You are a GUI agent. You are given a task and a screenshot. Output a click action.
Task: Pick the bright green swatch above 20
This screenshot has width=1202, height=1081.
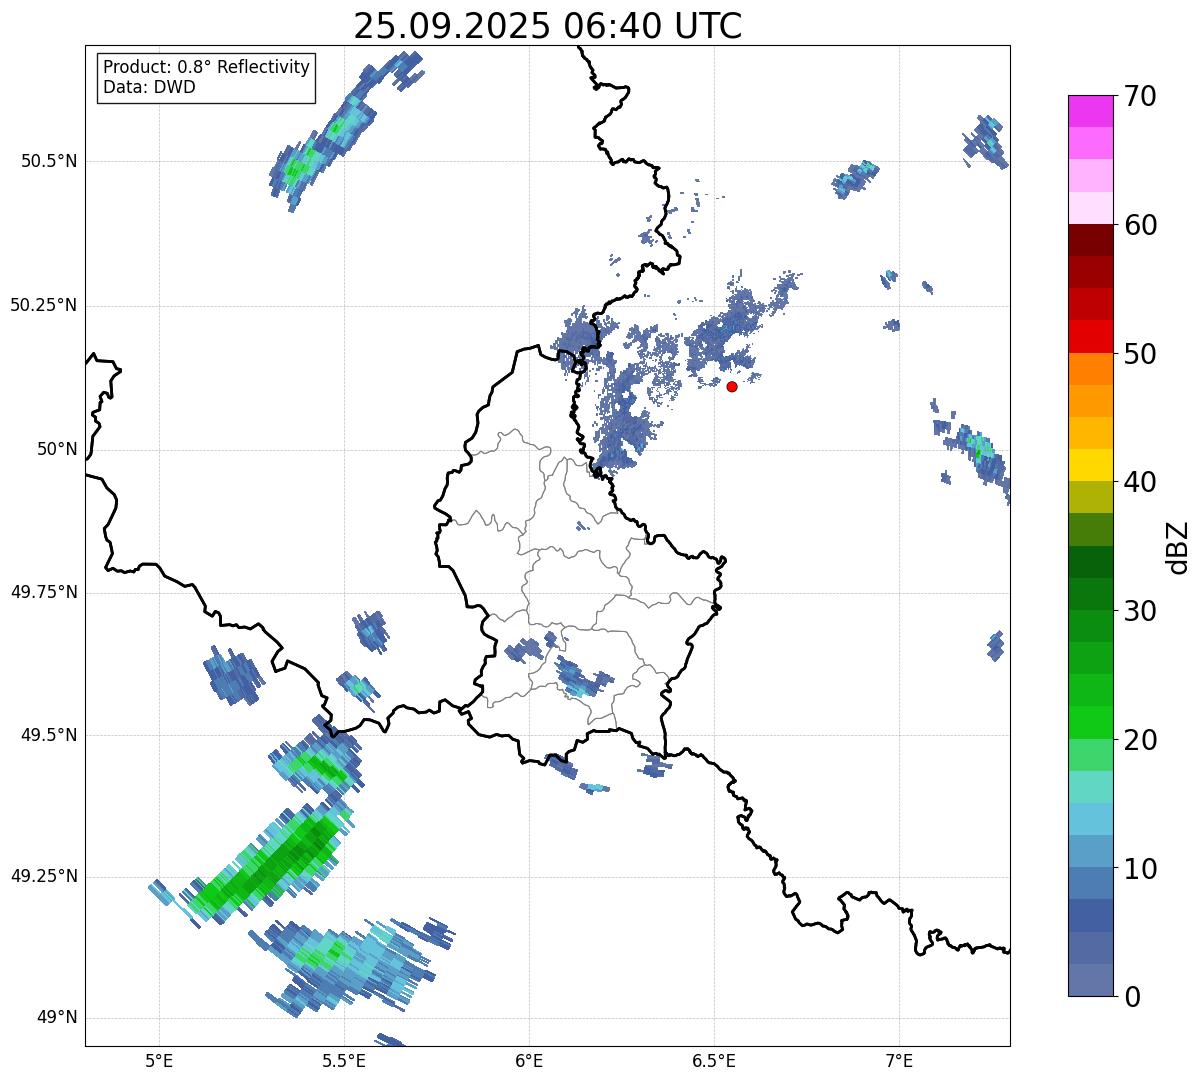click(1090, 723)
